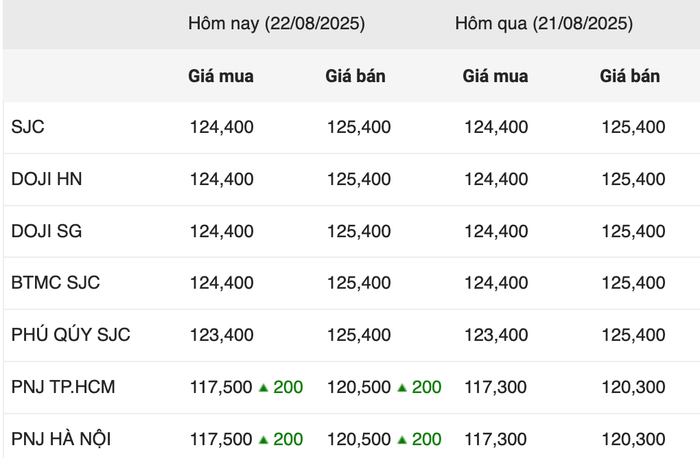The image size is (700, 458).
Task: Select the PHÚ QÚY SJC row label
Action: point(71,335)
